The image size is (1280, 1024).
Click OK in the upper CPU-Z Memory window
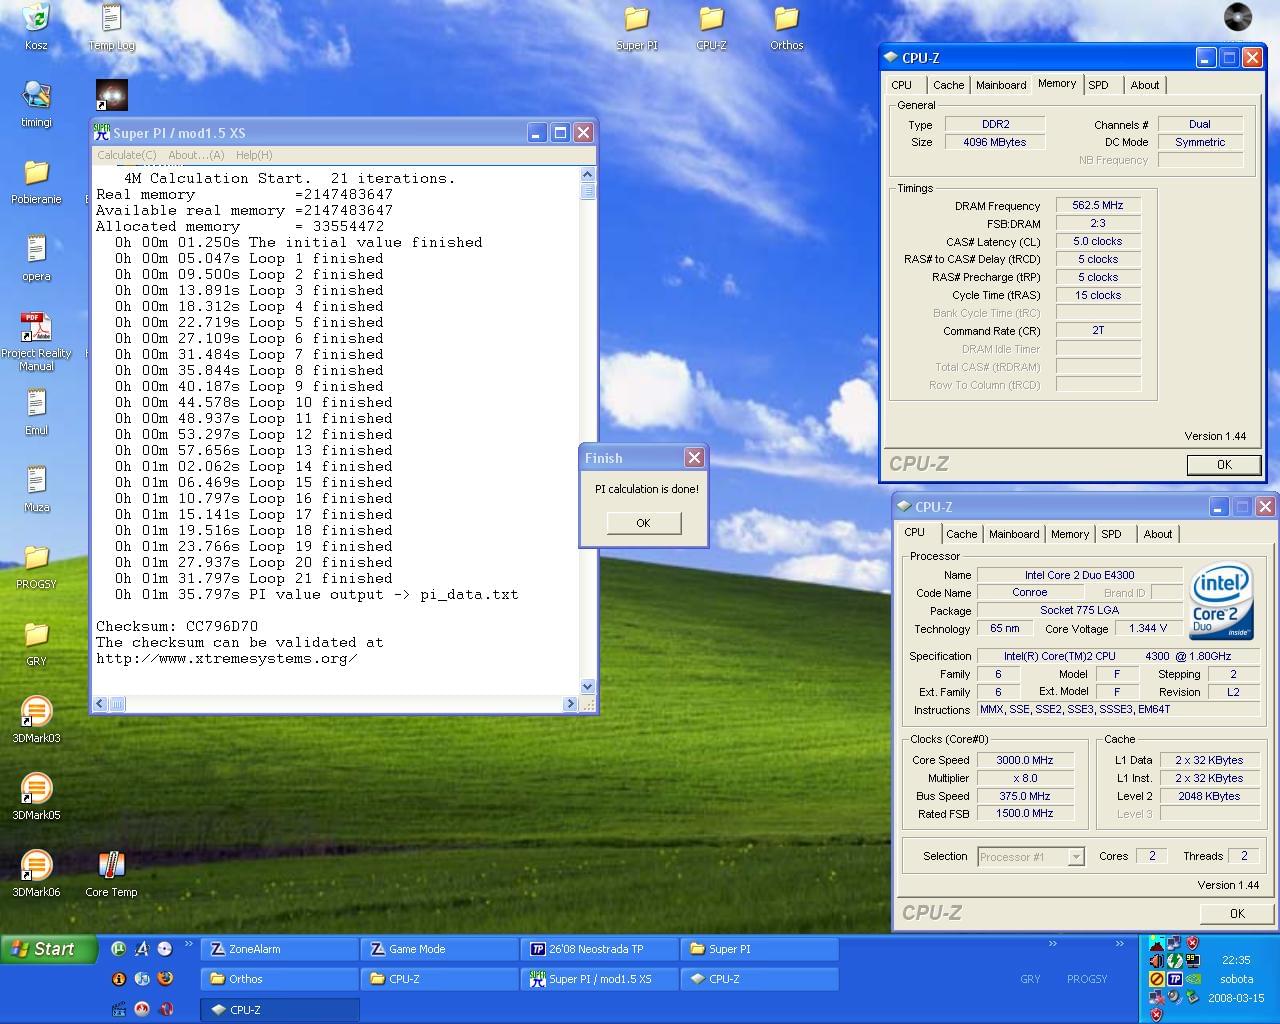(1224, 464)
